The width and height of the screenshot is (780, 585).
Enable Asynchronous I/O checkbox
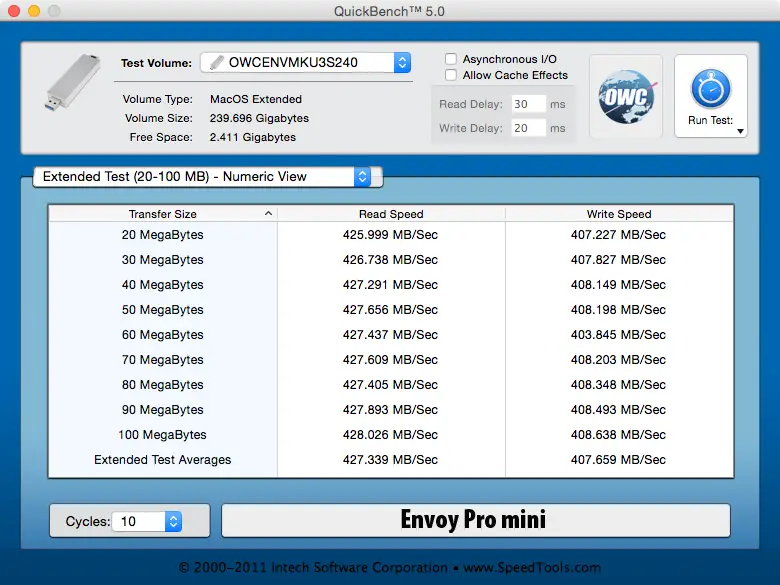click(x=451, y=59)
